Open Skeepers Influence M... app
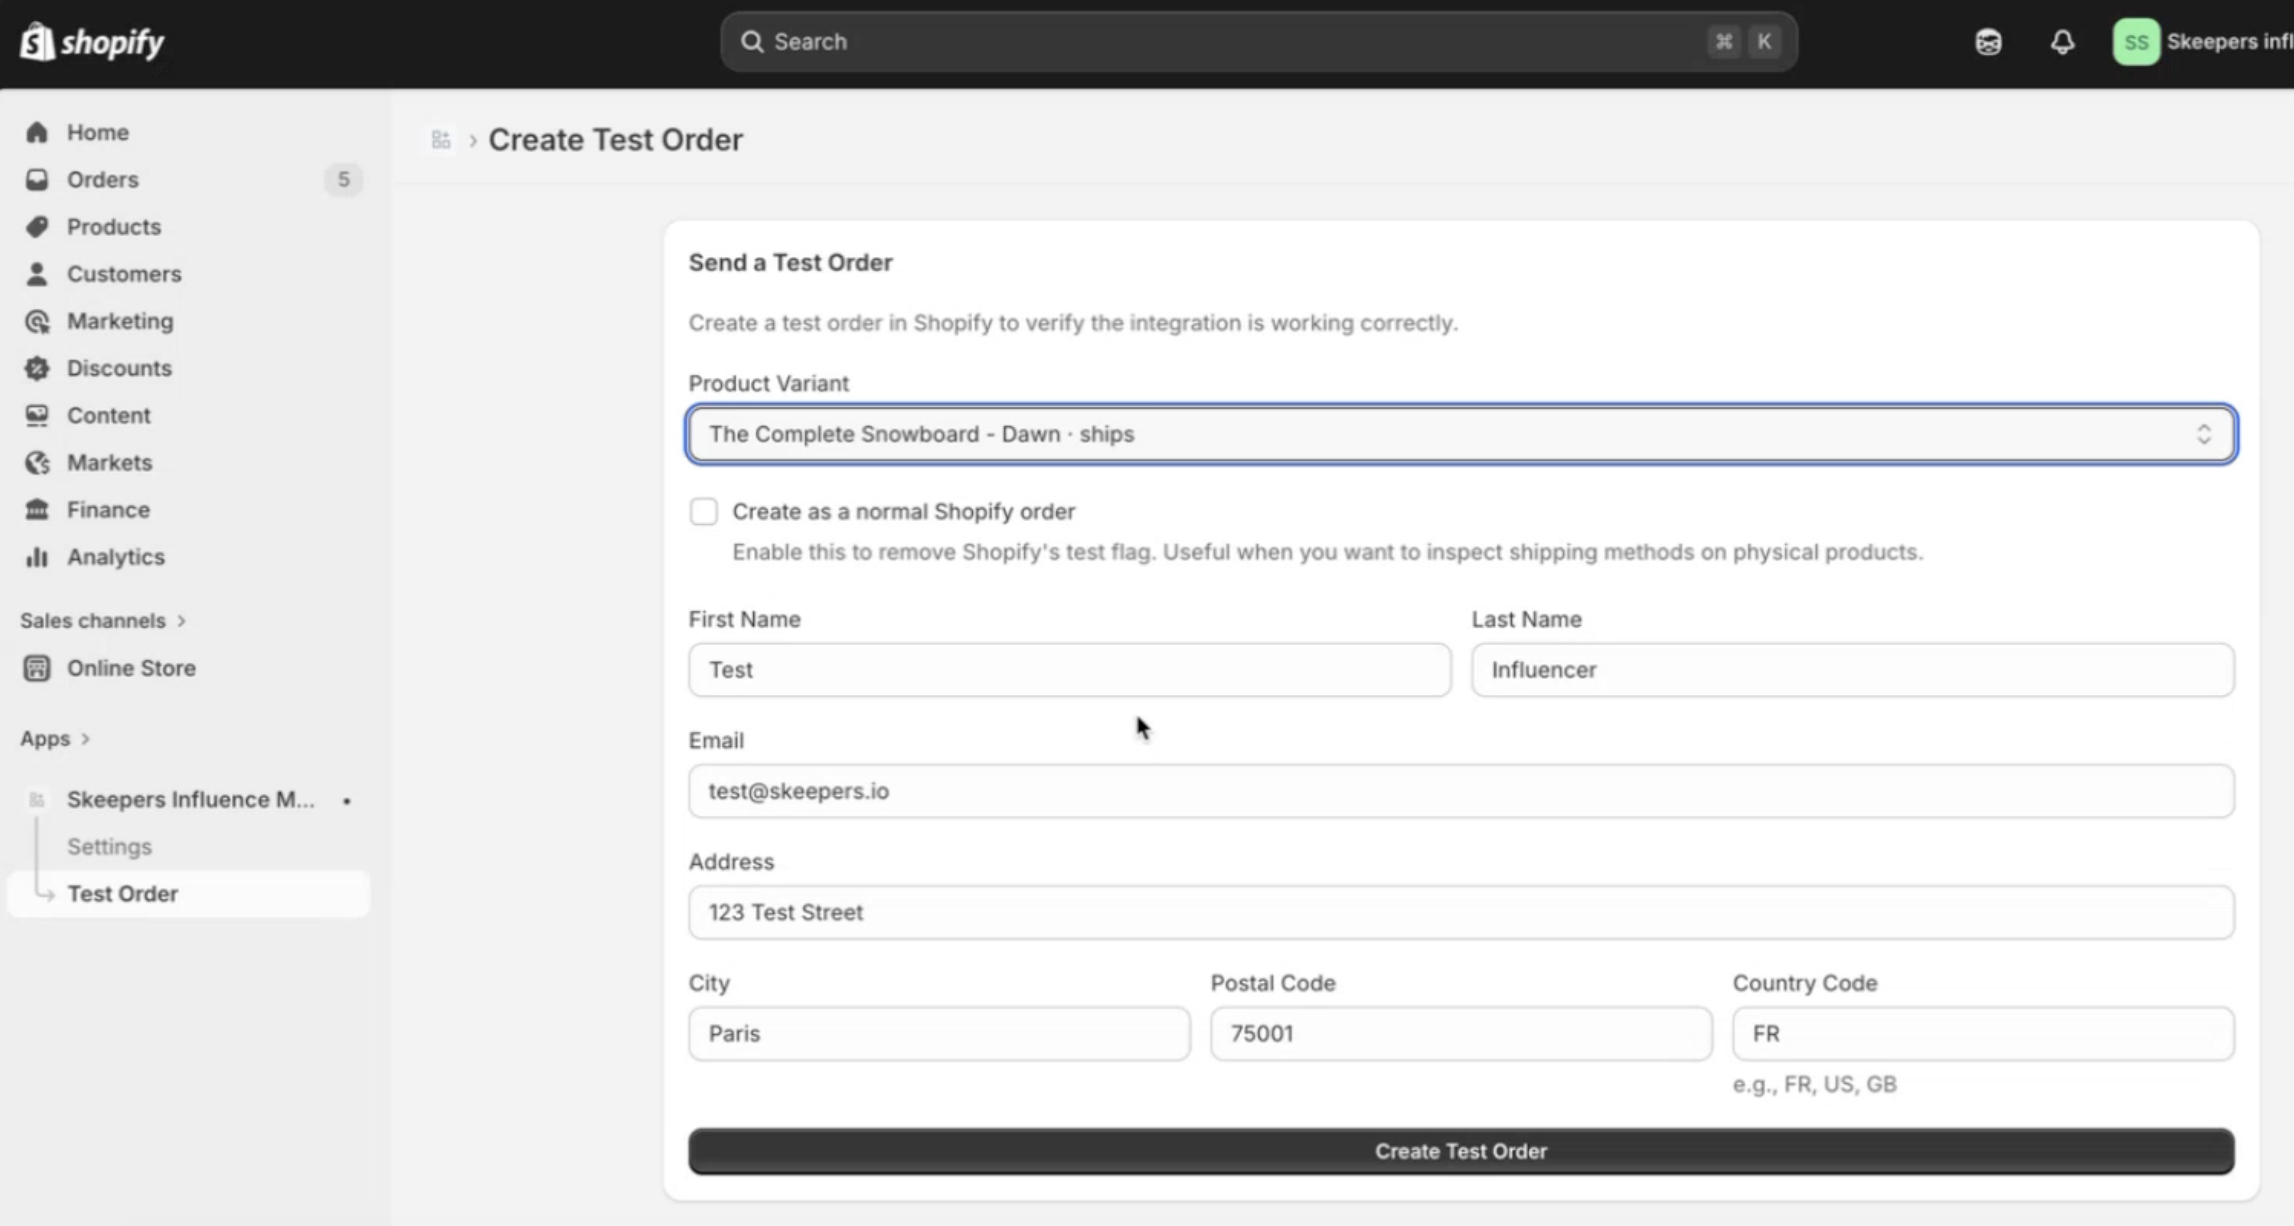The height and width of the screenshot is (1226, 2294). pos(190,799)
